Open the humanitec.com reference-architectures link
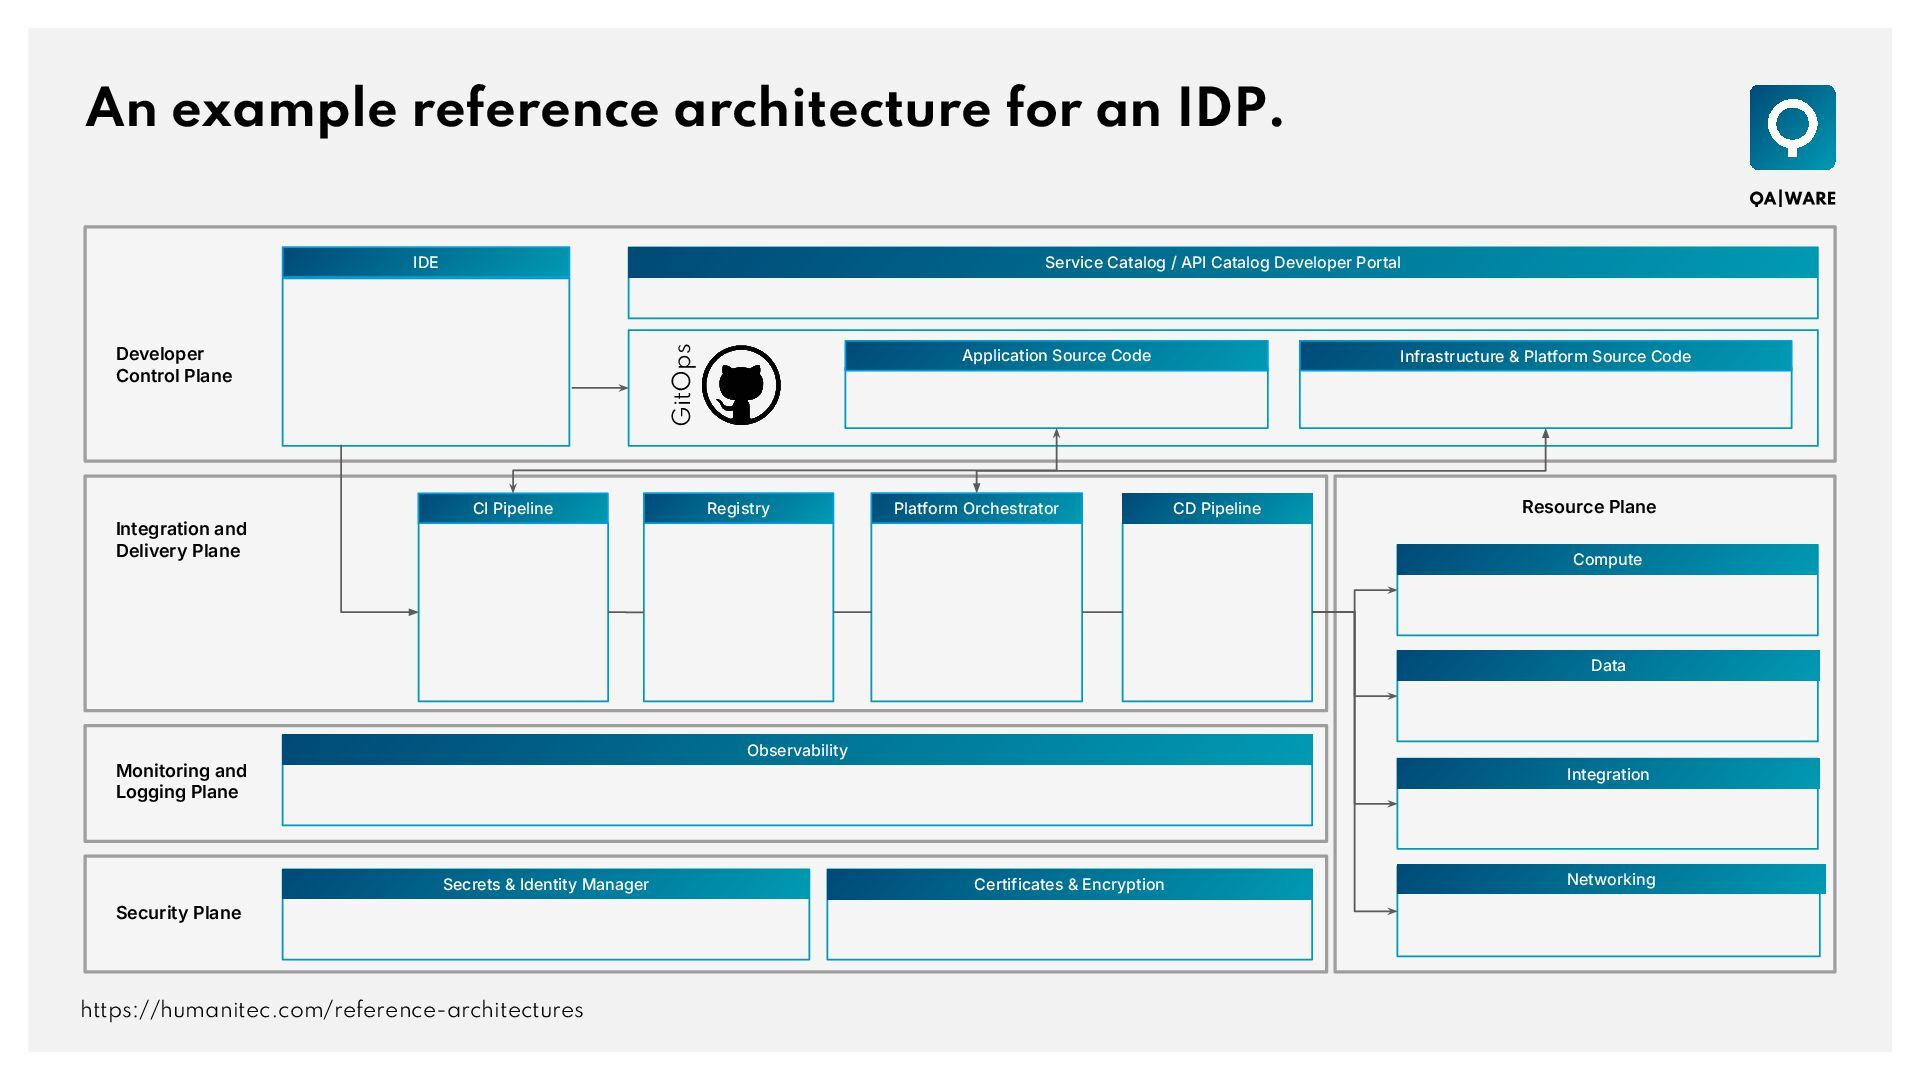This screenshot has height=1080, width=1920. tap(332, 1010)
